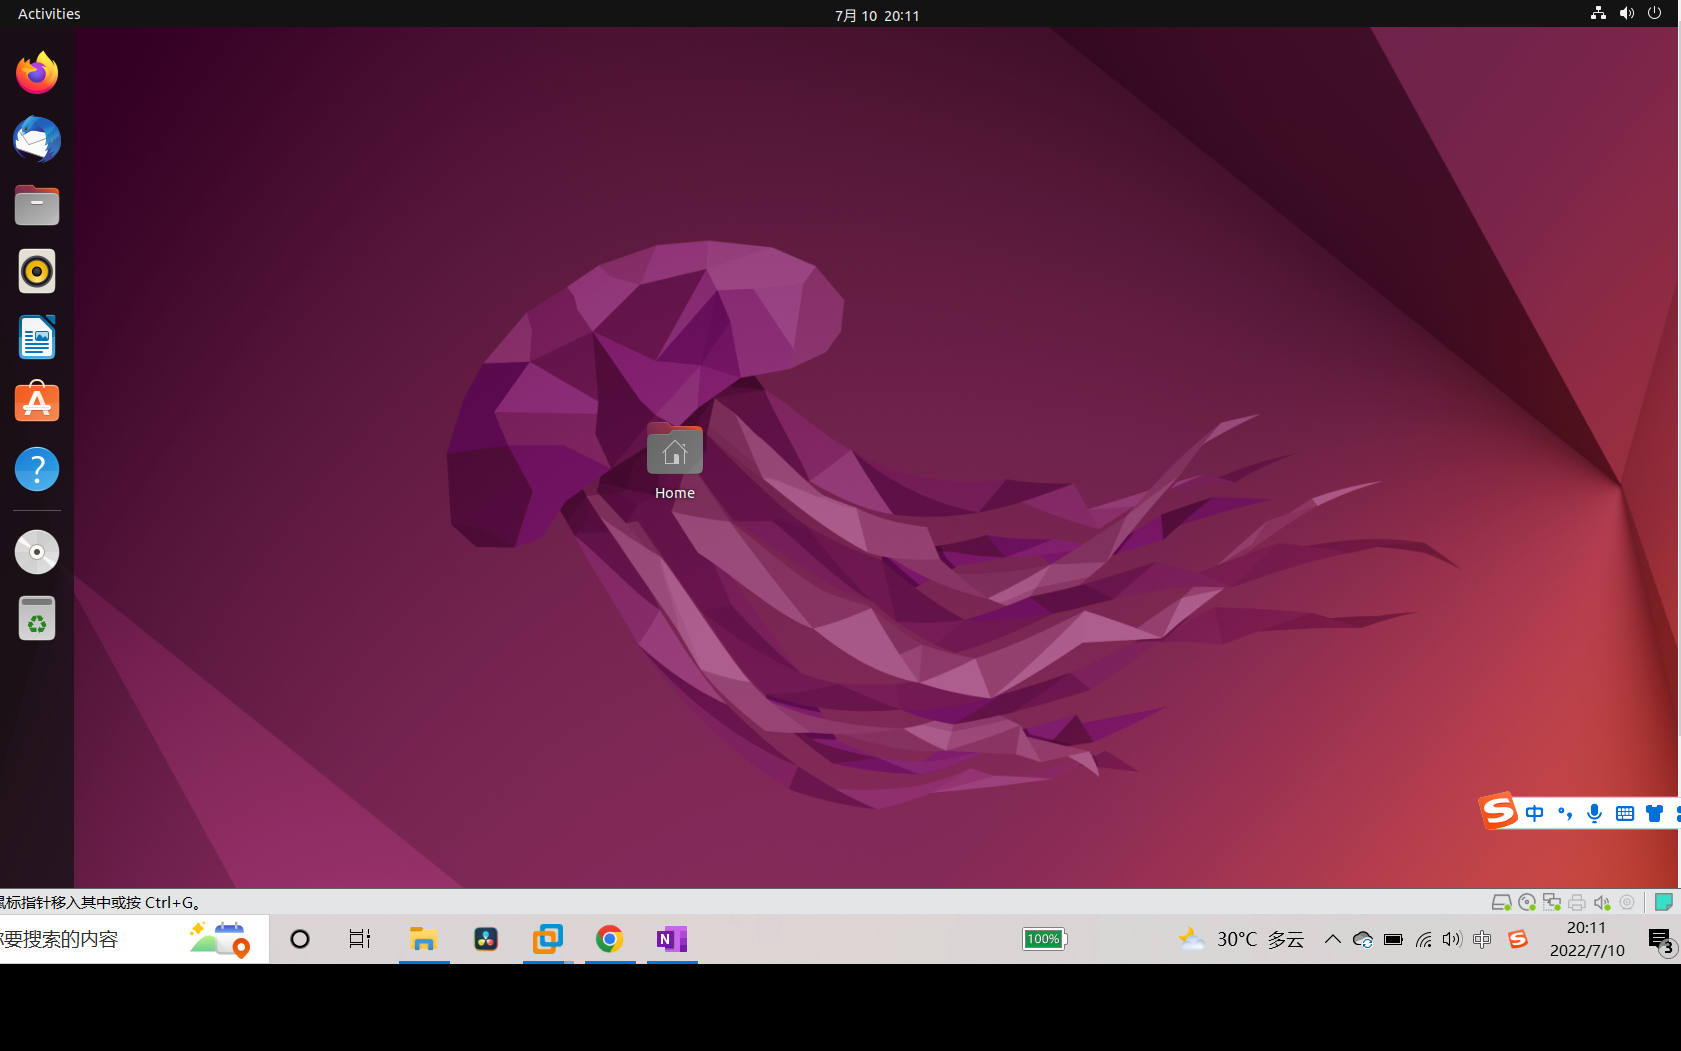
Task: Open the weather widget showing 30°C
Action: [1241, 939]
